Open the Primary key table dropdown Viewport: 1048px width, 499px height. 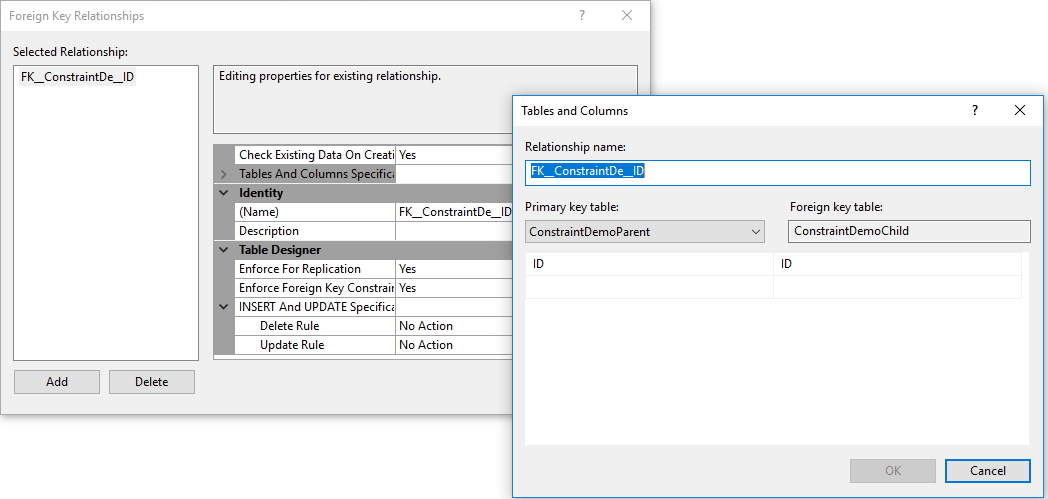(x=756, y=232)
